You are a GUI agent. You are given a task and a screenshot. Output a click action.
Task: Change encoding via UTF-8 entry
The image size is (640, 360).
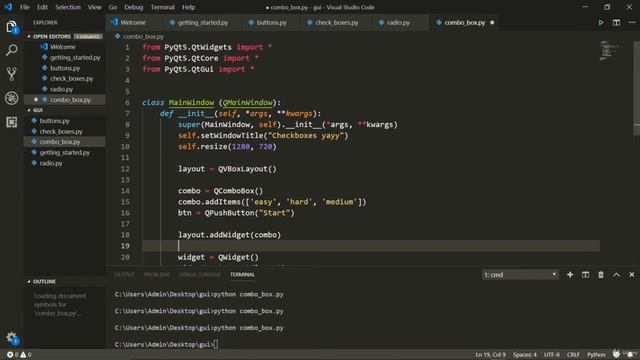pos(552,355)
